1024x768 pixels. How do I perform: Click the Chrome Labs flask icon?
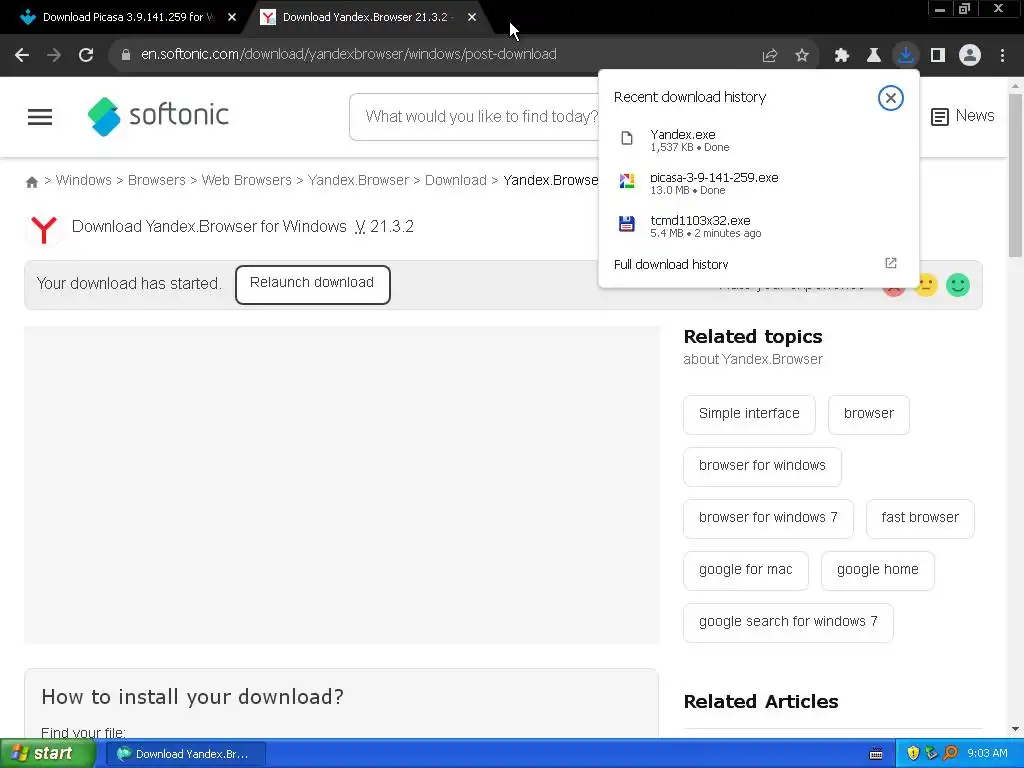point(874,56)
